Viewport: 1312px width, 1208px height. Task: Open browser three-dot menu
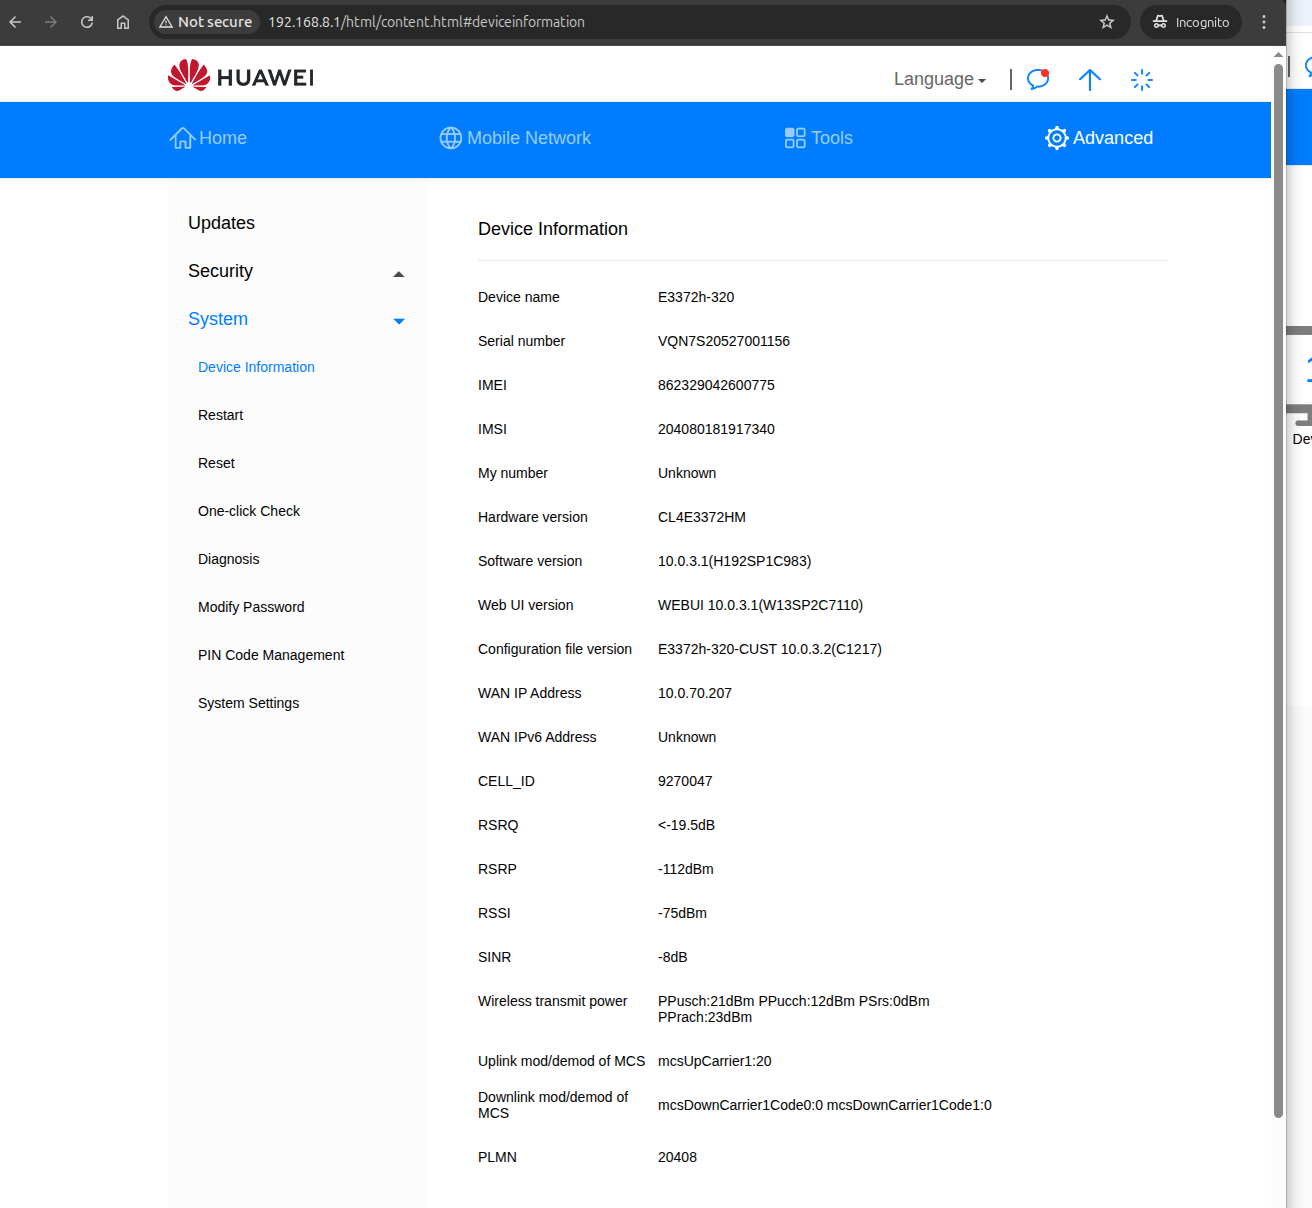[1264, 22]
